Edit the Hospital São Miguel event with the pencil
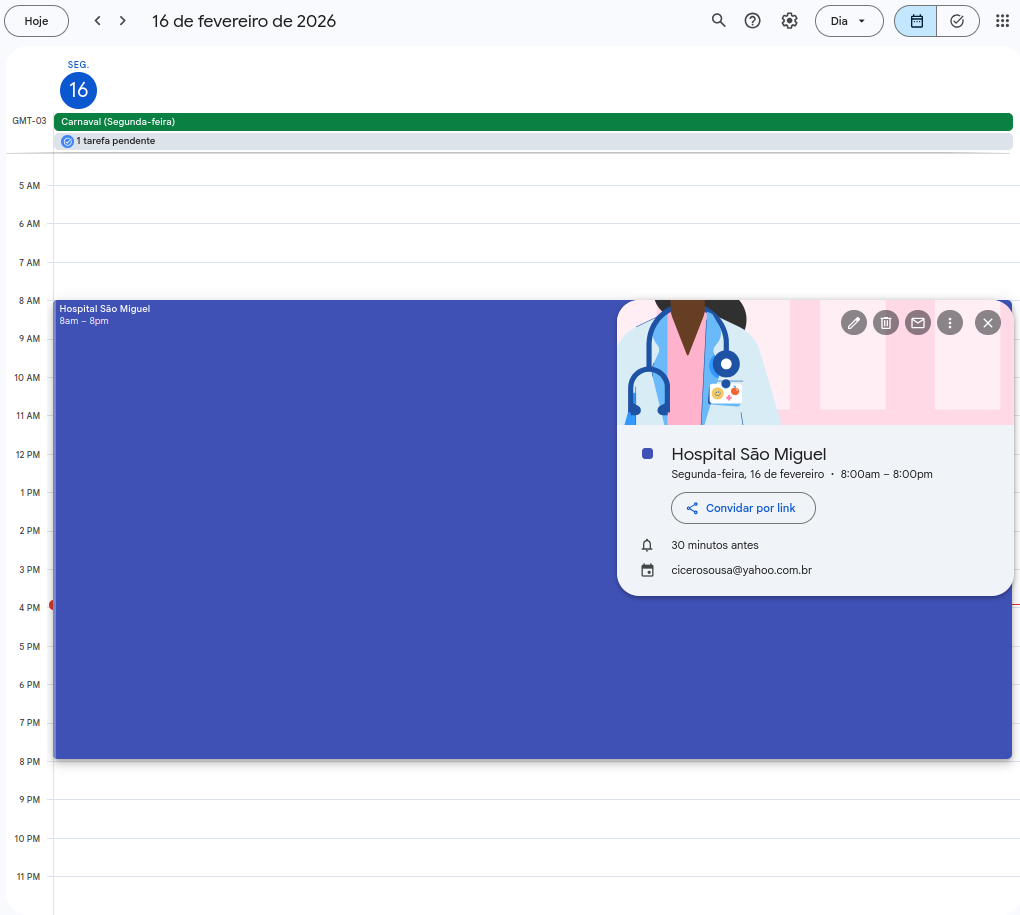 (853, 322)
